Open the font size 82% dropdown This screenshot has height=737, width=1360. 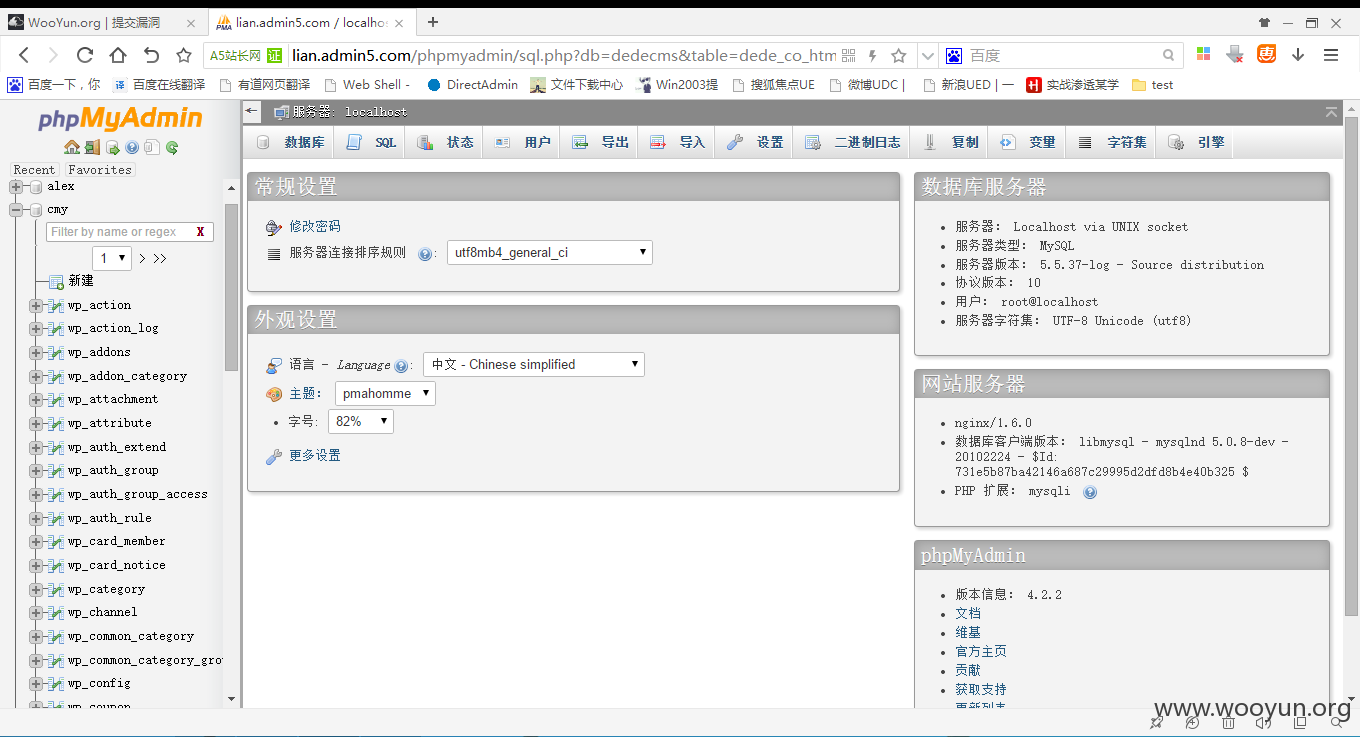[x=361, y=421]
